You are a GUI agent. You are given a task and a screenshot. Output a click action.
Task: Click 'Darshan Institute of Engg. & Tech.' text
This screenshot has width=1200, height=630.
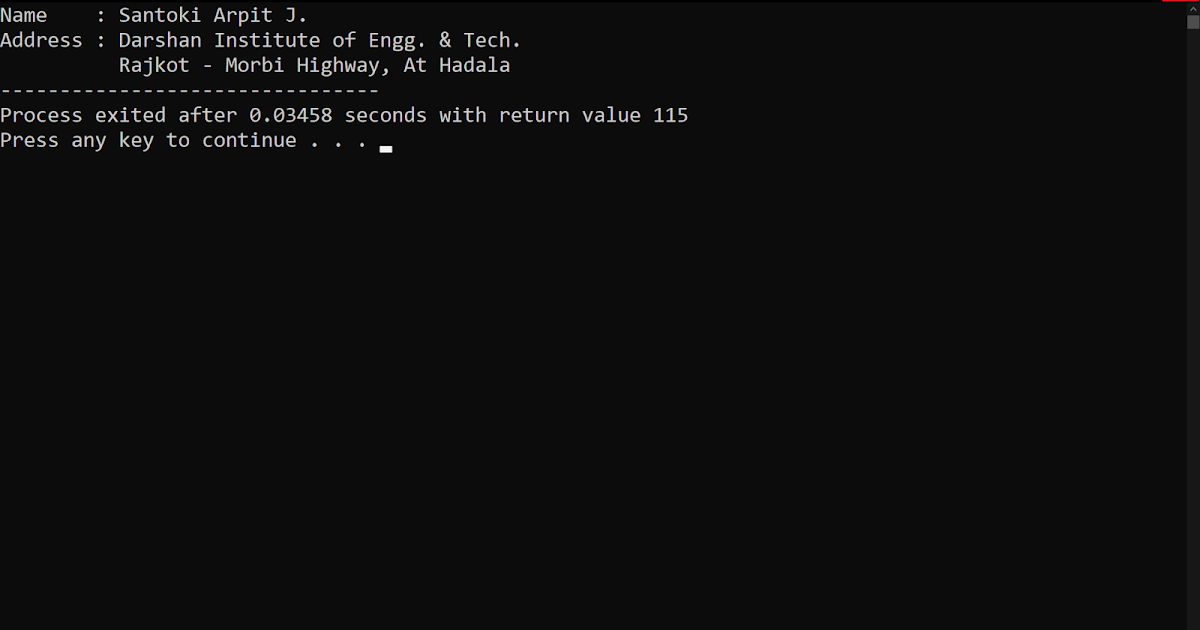[320, 41]
